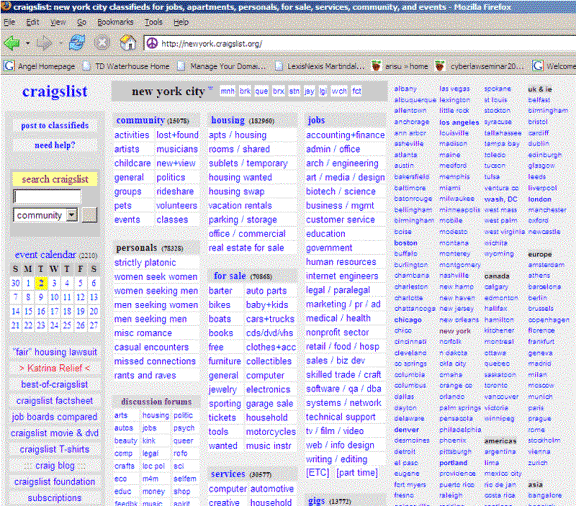Open the View menu
The image size is (576, 506).
coord(58,22)
